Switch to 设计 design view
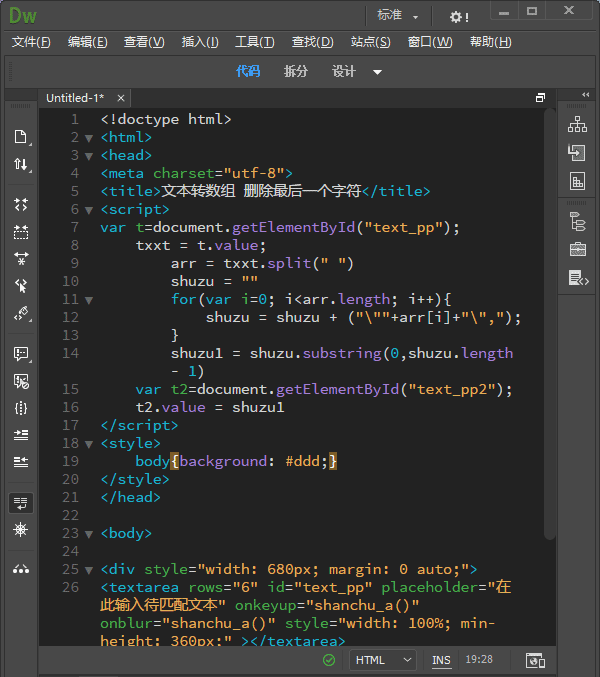Screen dimensions: 600x677 tap(344, 71)
